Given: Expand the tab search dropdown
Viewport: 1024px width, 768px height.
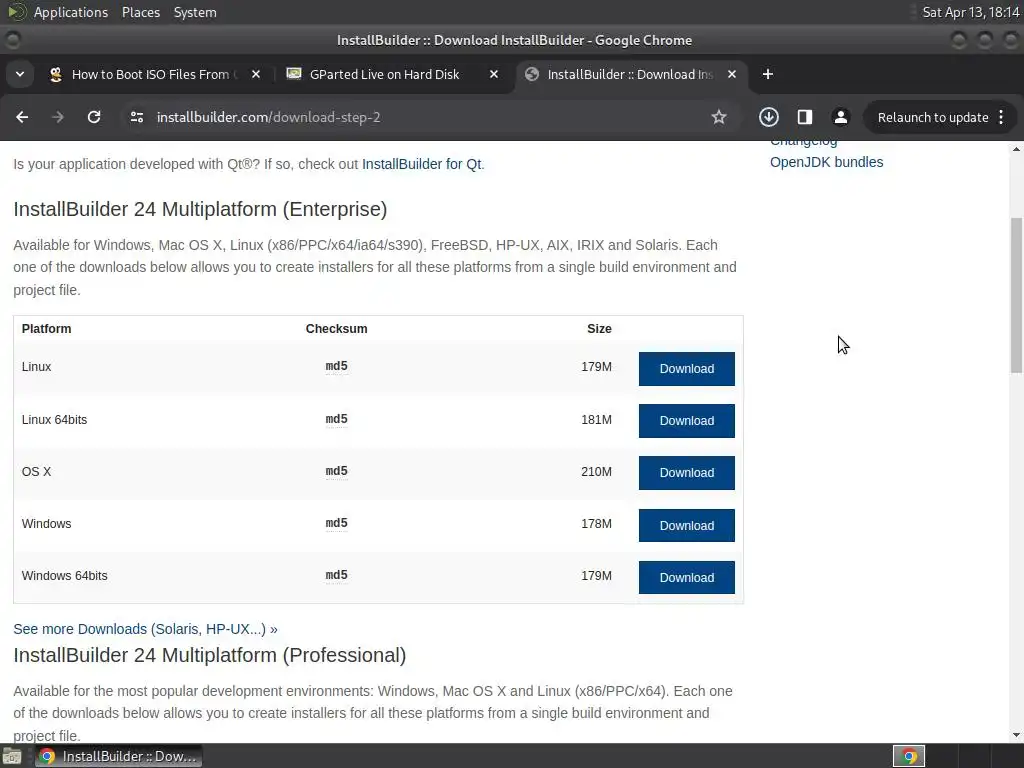Looking at the screenshot, I should coord(20,74).
